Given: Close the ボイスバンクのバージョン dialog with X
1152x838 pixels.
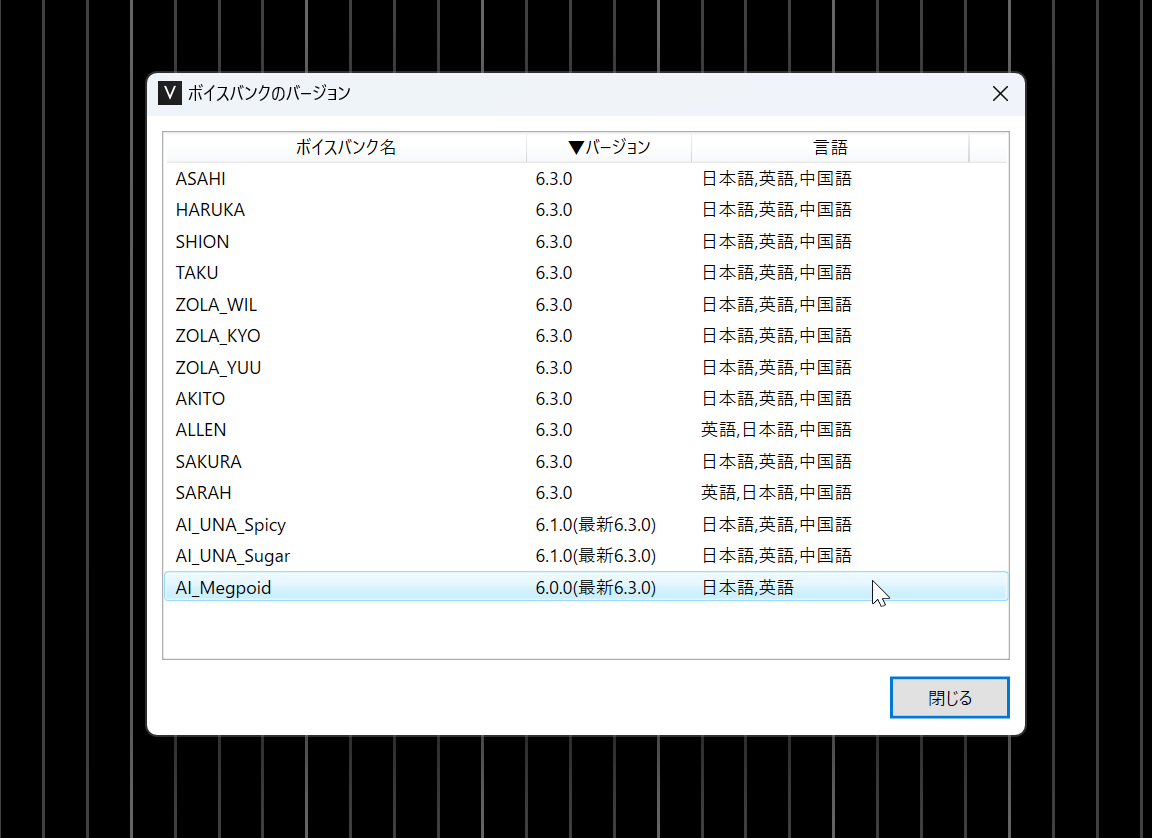Looking at the screenshot, I should coord(1000,93).
